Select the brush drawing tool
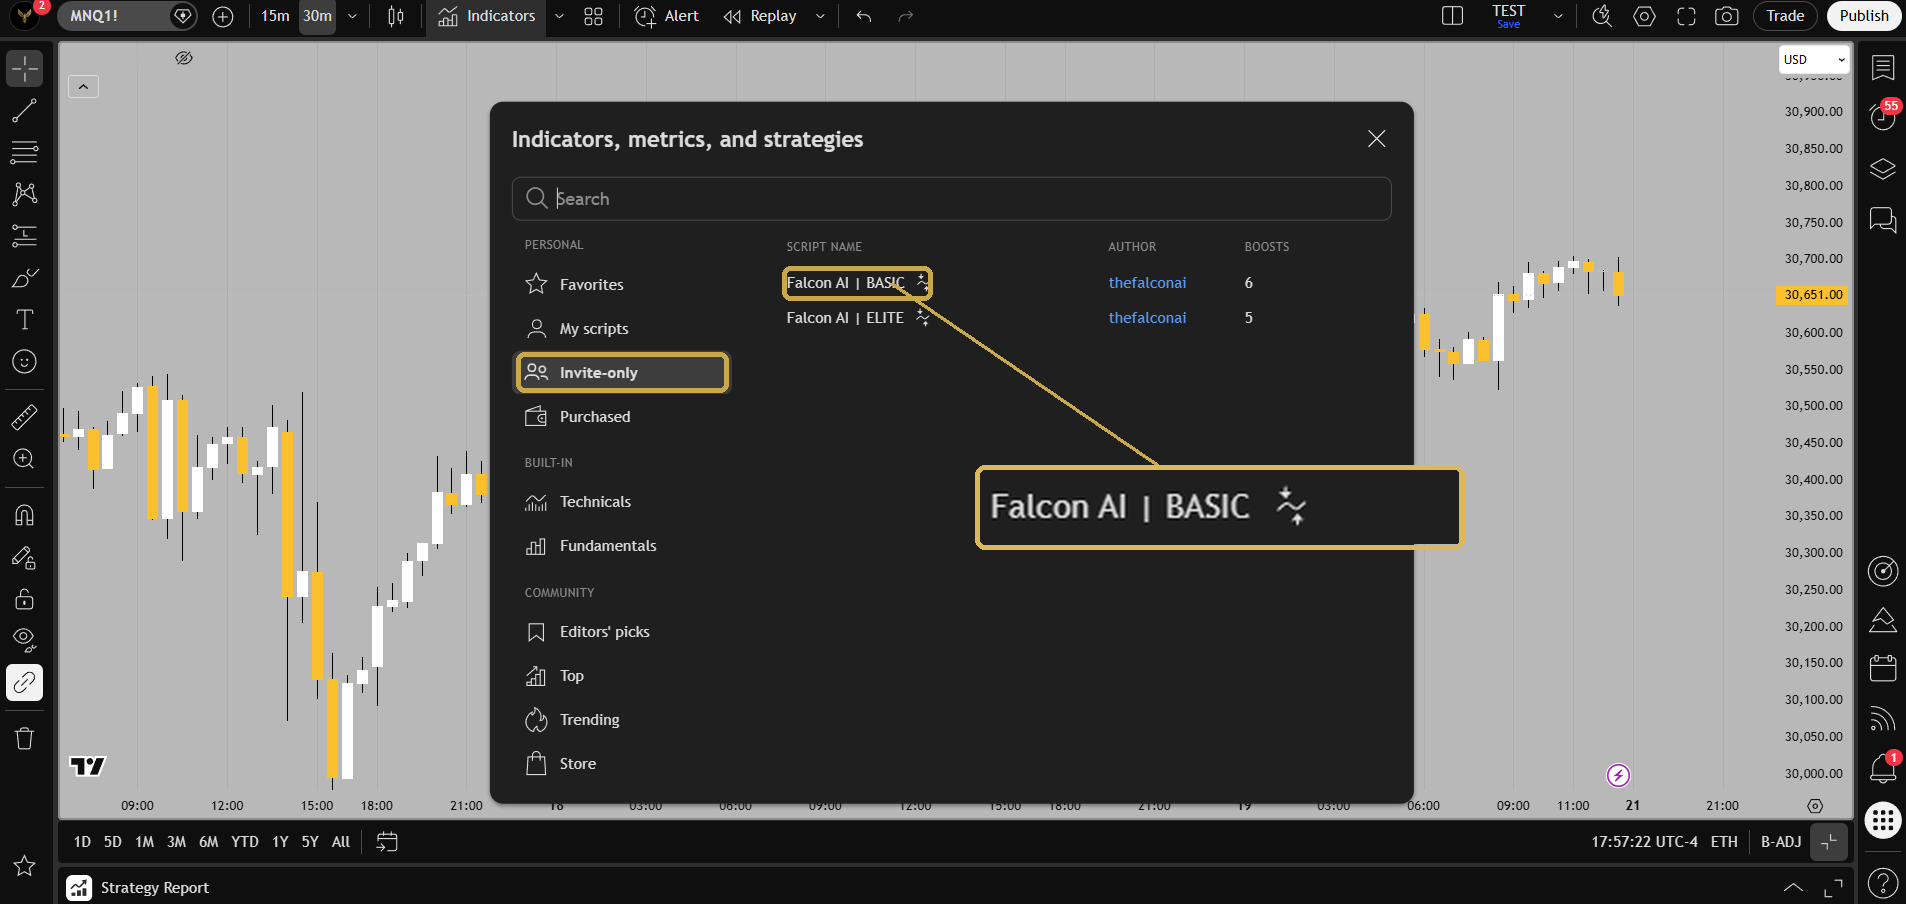Screen dimensions: 1906x904 pos(24,278)
